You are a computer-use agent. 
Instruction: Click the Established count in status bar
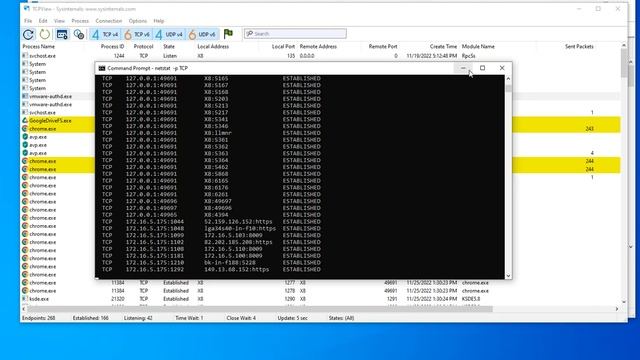91,318
